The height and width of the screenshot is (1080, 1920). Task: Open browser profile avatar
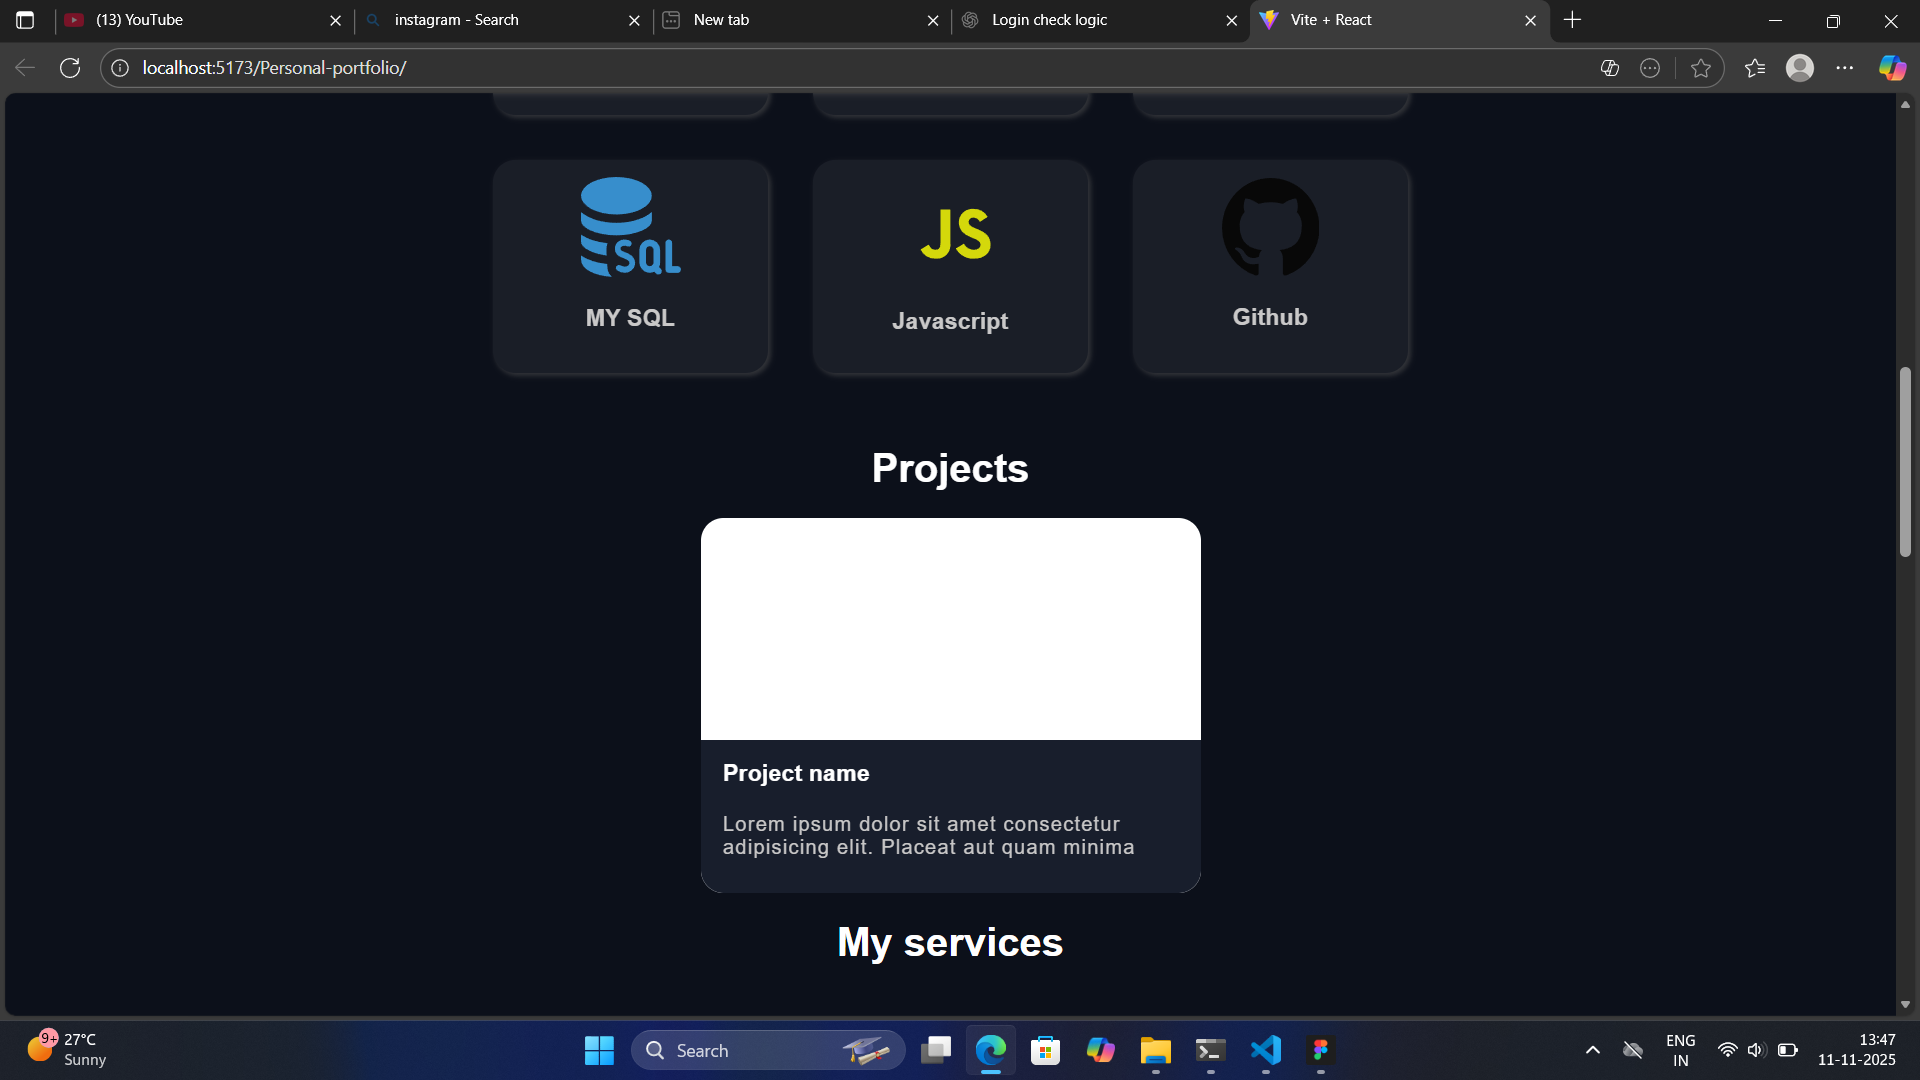tap(1800, 68)
